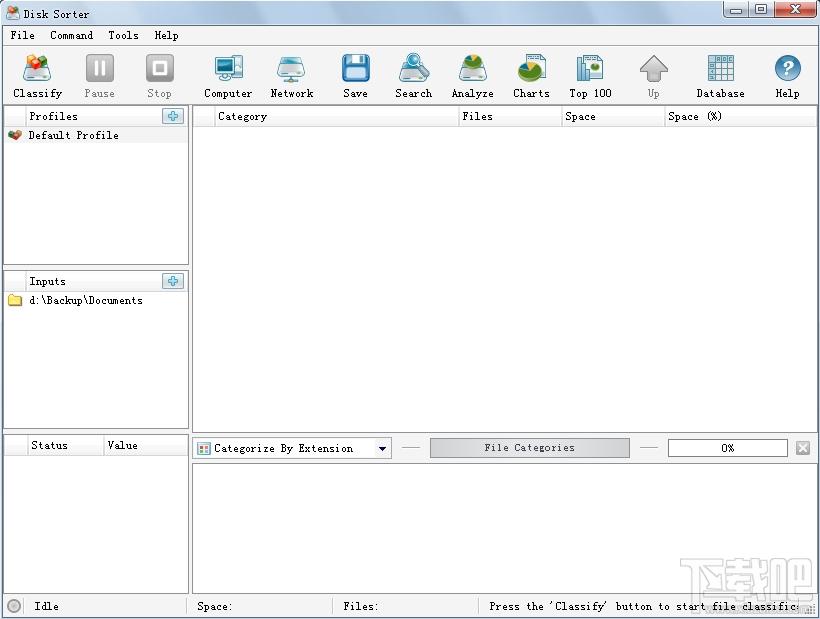Click the 0% progress bar

(727, 448)
